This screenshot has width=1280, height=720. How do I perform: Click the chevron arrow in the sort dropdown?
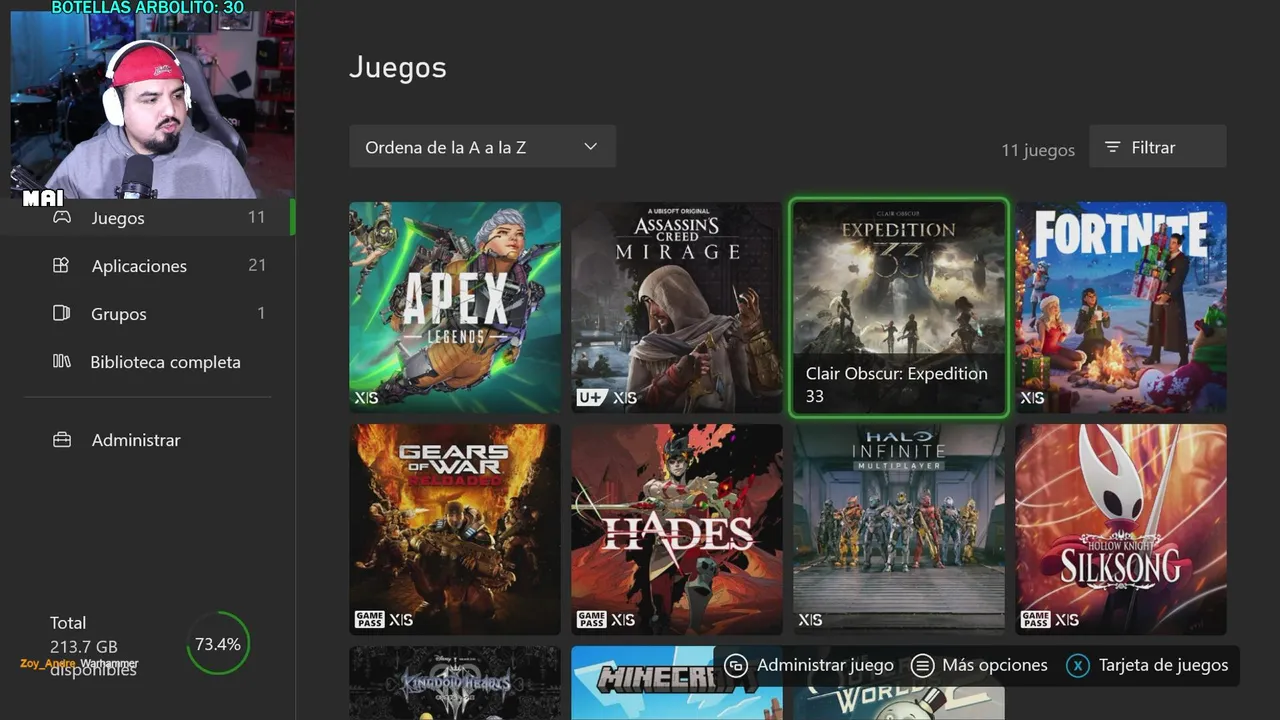click(x=590, y=147)
